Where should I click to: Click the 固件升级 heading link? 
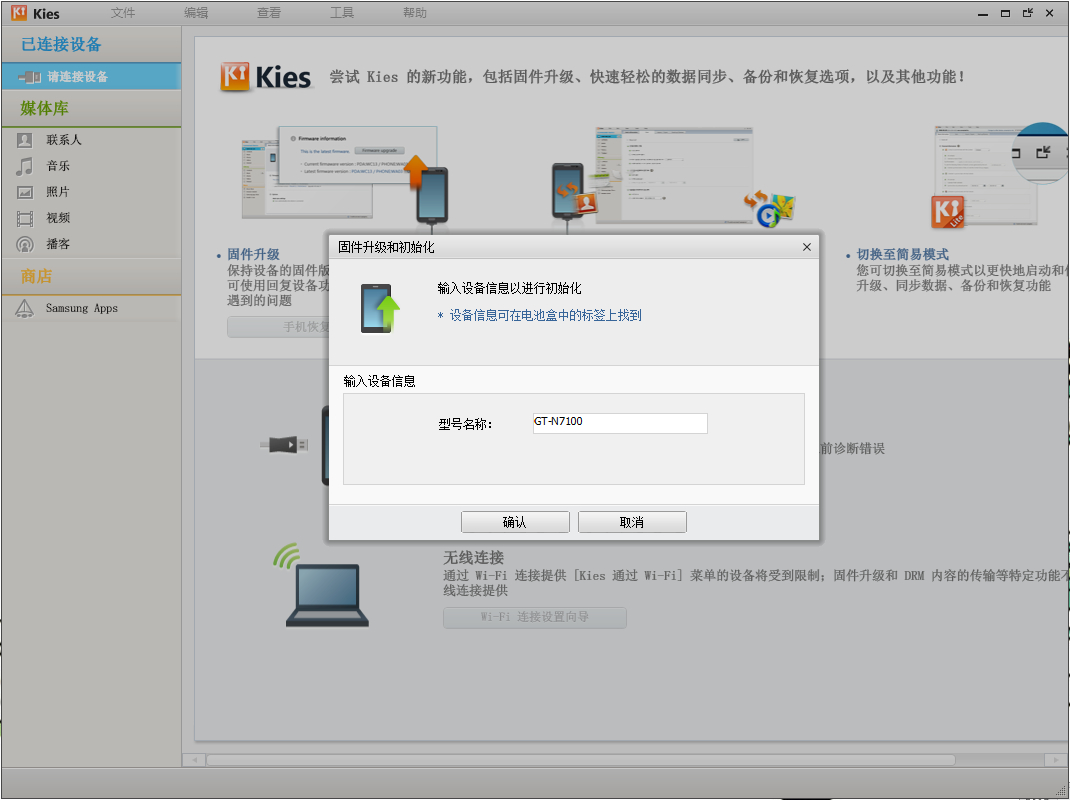[x=253, y=255]
